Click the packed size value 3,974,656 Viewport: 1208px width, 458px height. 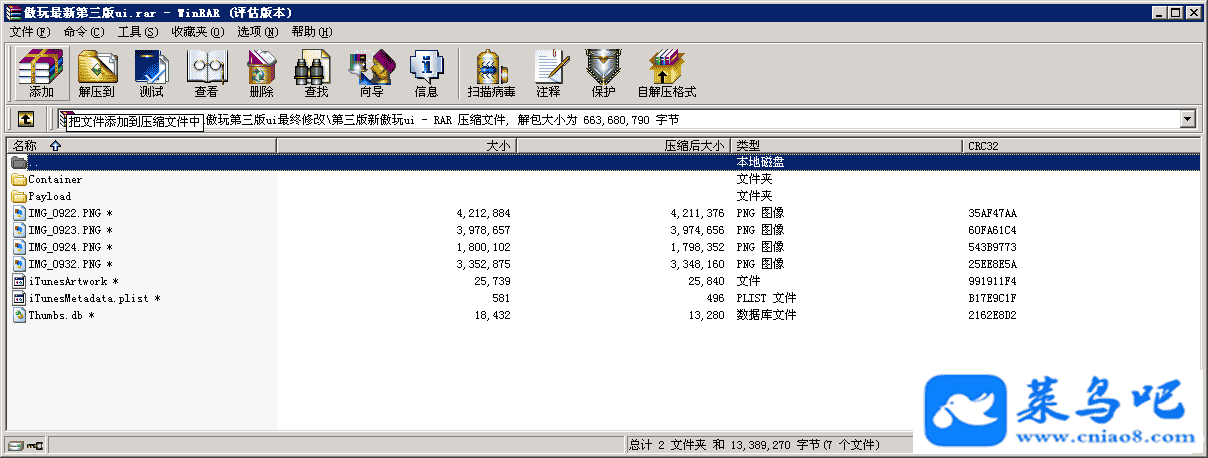[x=697, y=230]
